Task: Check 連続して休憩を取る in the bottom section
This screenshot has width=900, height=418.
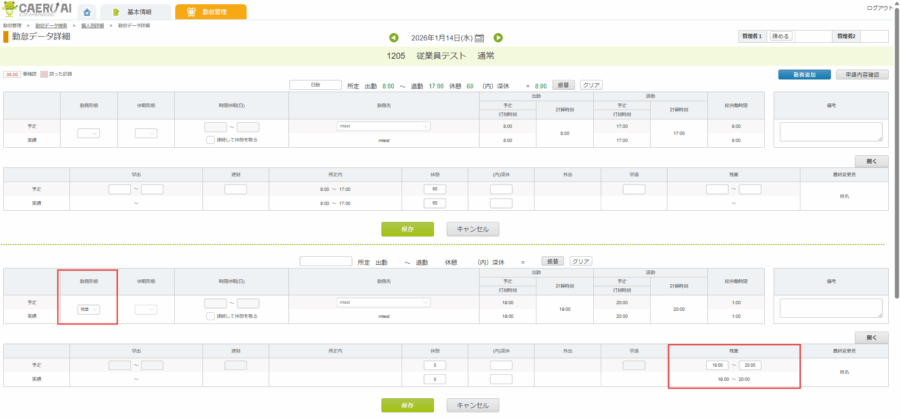Action: point(209,314)
